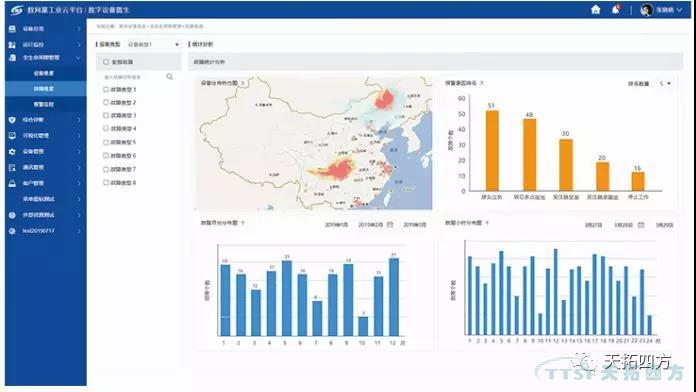The height and width of the screenshot is (392, 696).
Task: Expand the test20190717 sidebar menu
Action: pos(45,231)
